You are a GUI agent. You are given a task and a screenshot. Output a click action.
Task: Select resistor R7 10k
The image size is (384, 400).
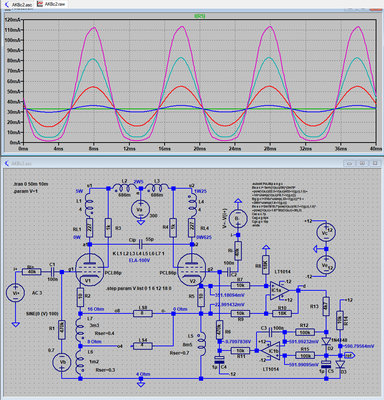pyautogui.click(x=240, y=286)
